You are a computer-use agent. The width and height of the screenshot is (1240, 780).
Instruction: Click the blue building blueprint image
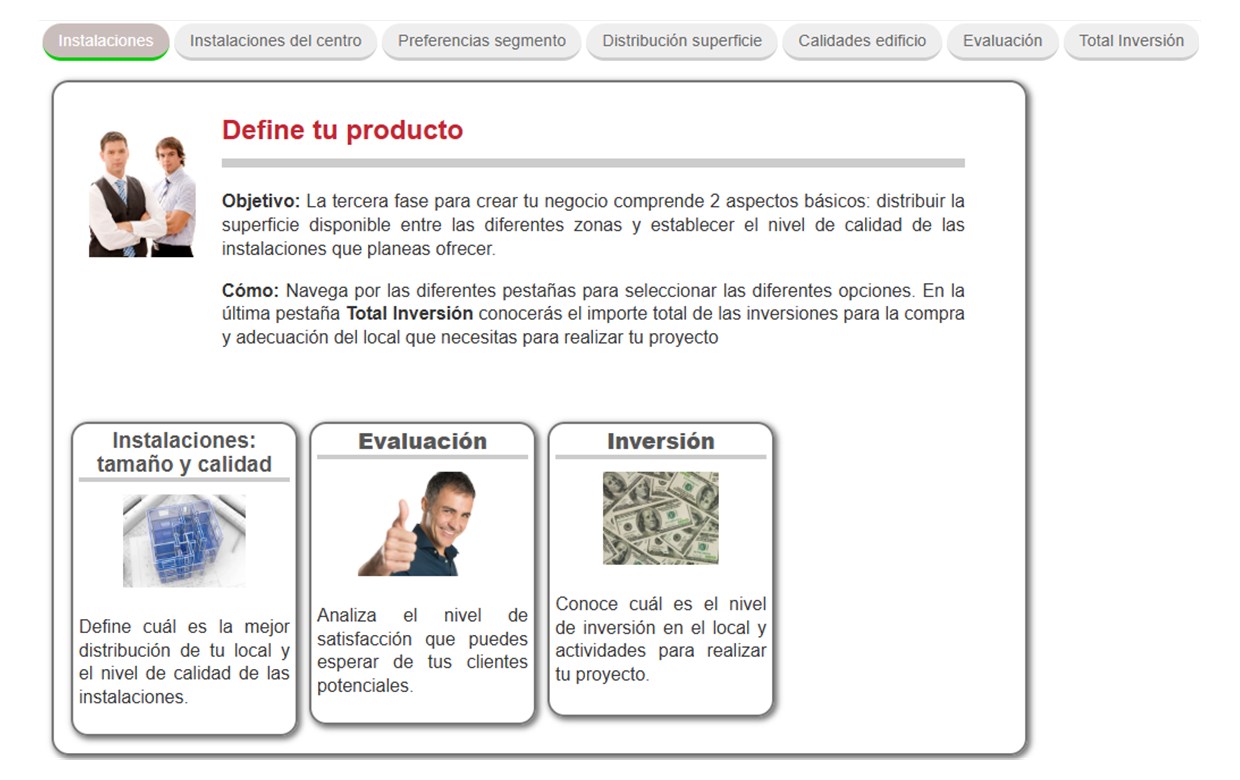(x=184, y=540)
